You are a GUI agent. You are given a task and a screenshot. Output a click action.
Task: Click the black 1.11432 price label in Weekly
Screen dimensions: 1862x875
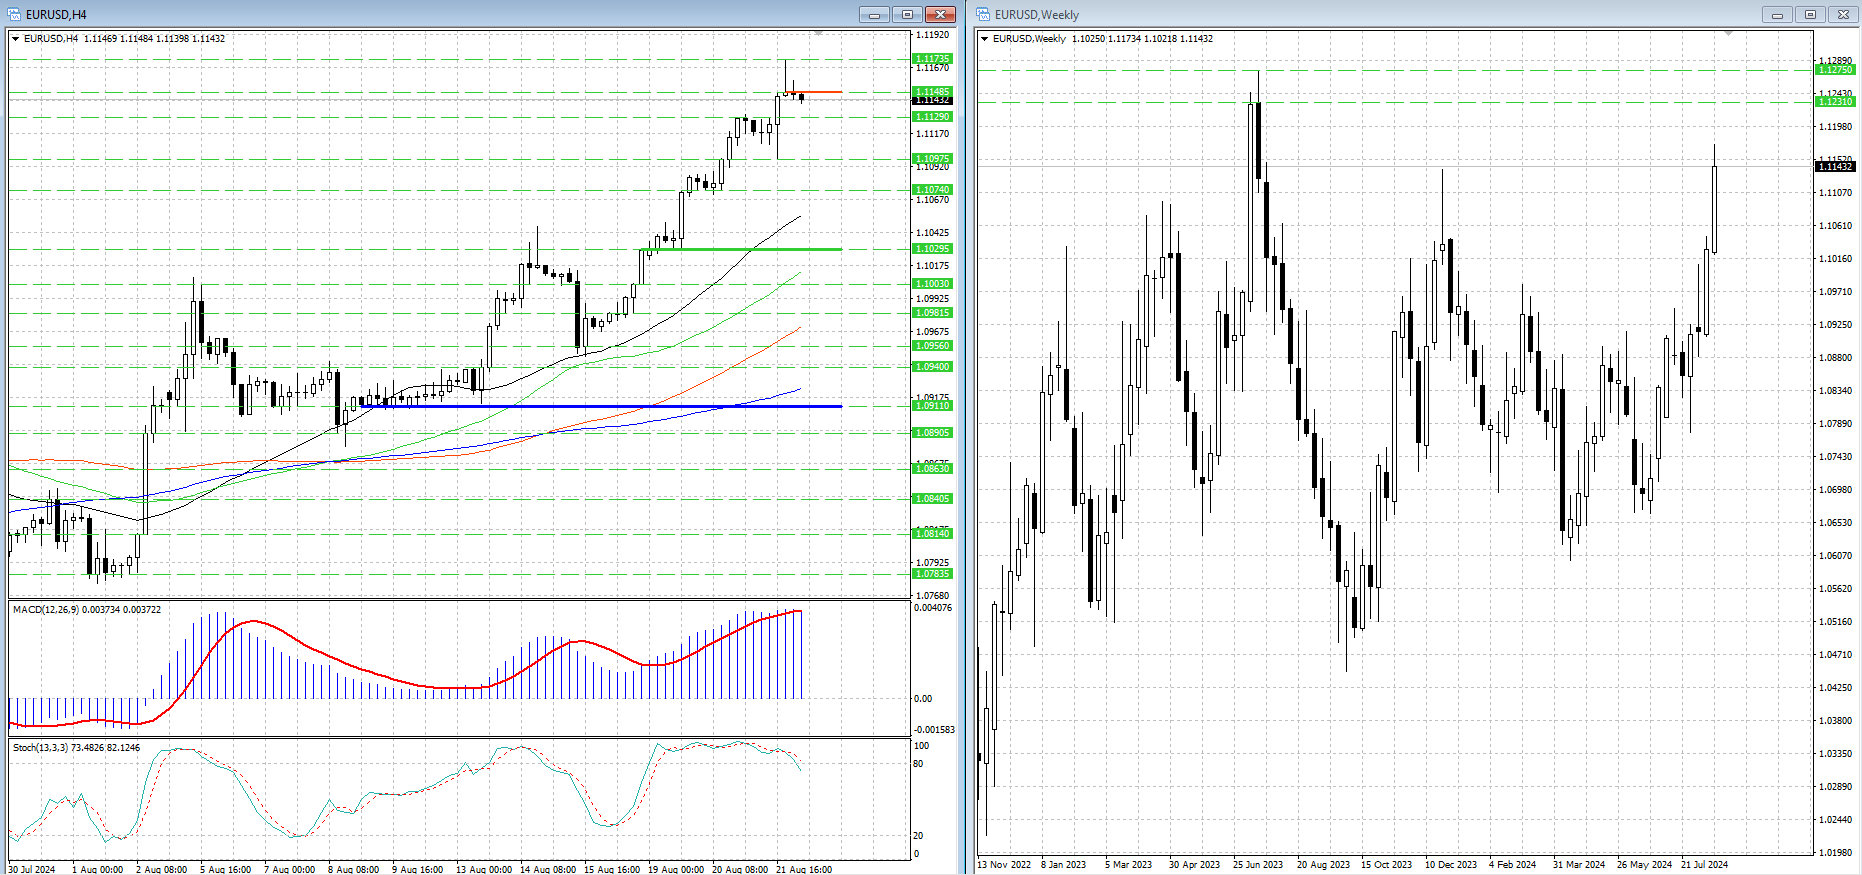(1835, 167)
